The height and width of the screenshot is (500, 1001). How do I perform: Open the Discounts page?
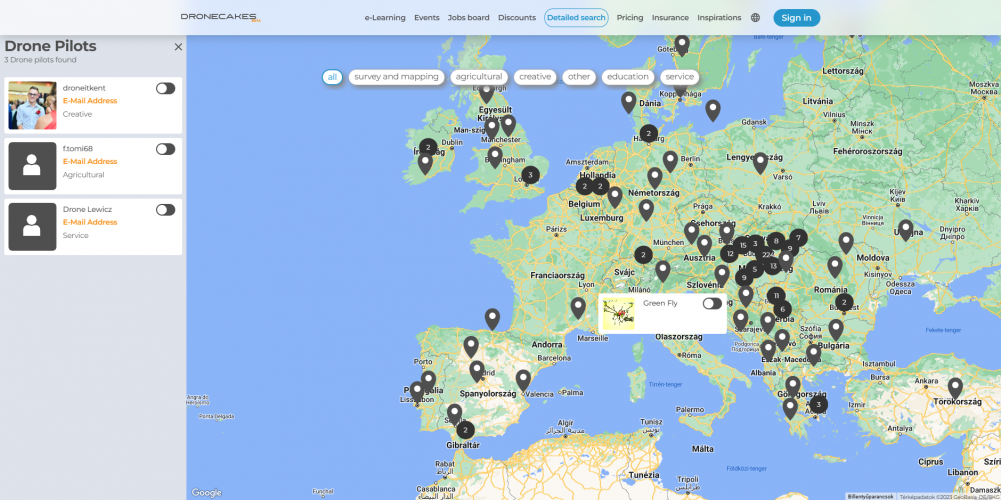[x=516, y=18]
